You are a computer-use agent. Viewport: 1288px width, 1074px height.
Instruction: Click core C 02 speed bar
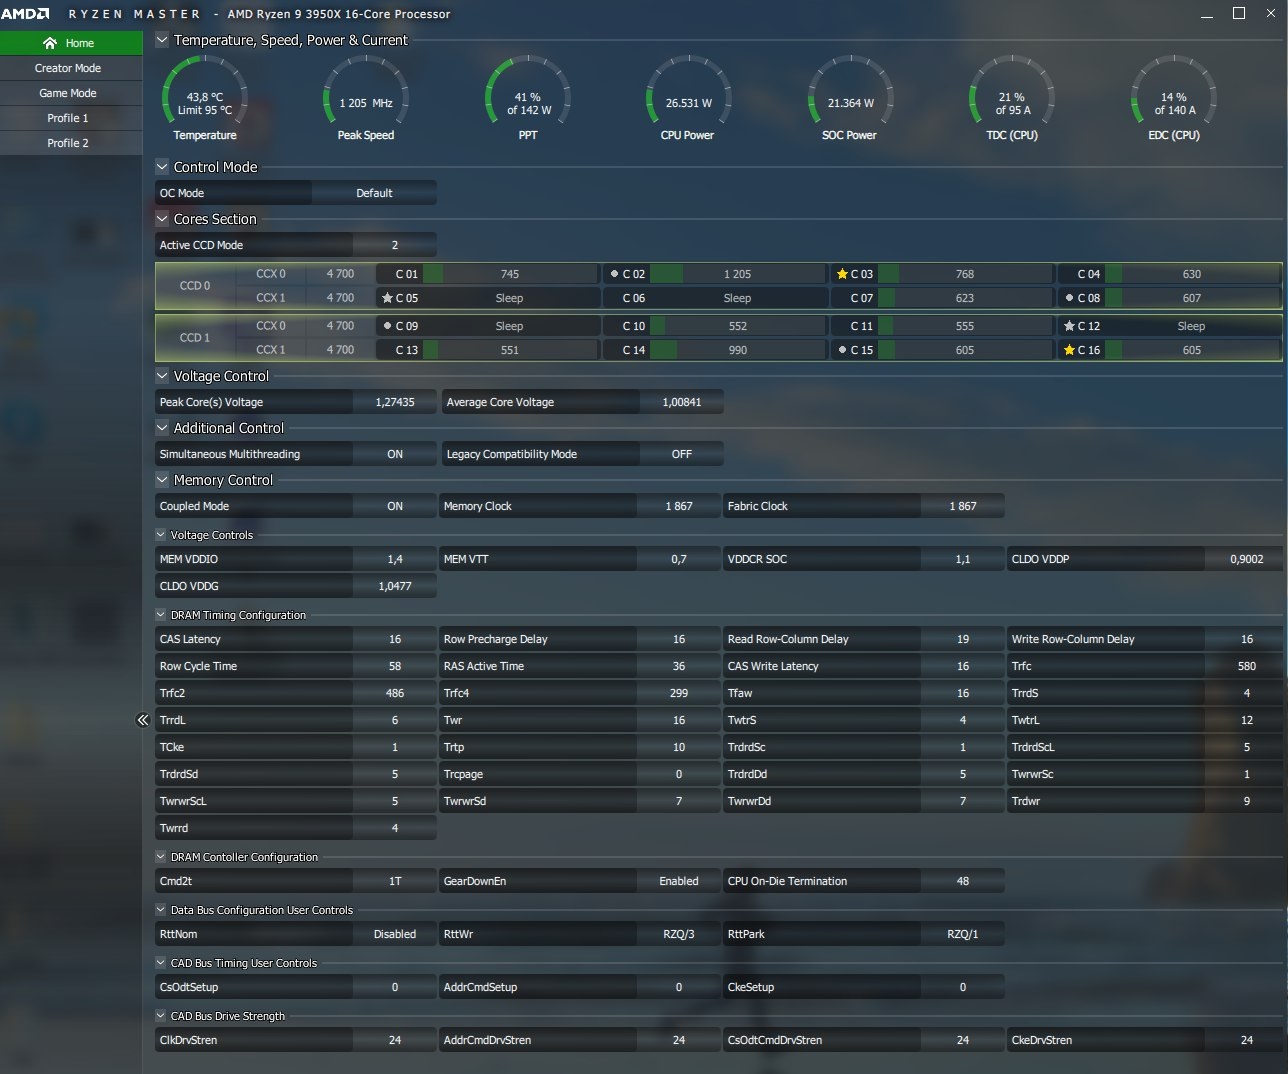tap(738, 274)
